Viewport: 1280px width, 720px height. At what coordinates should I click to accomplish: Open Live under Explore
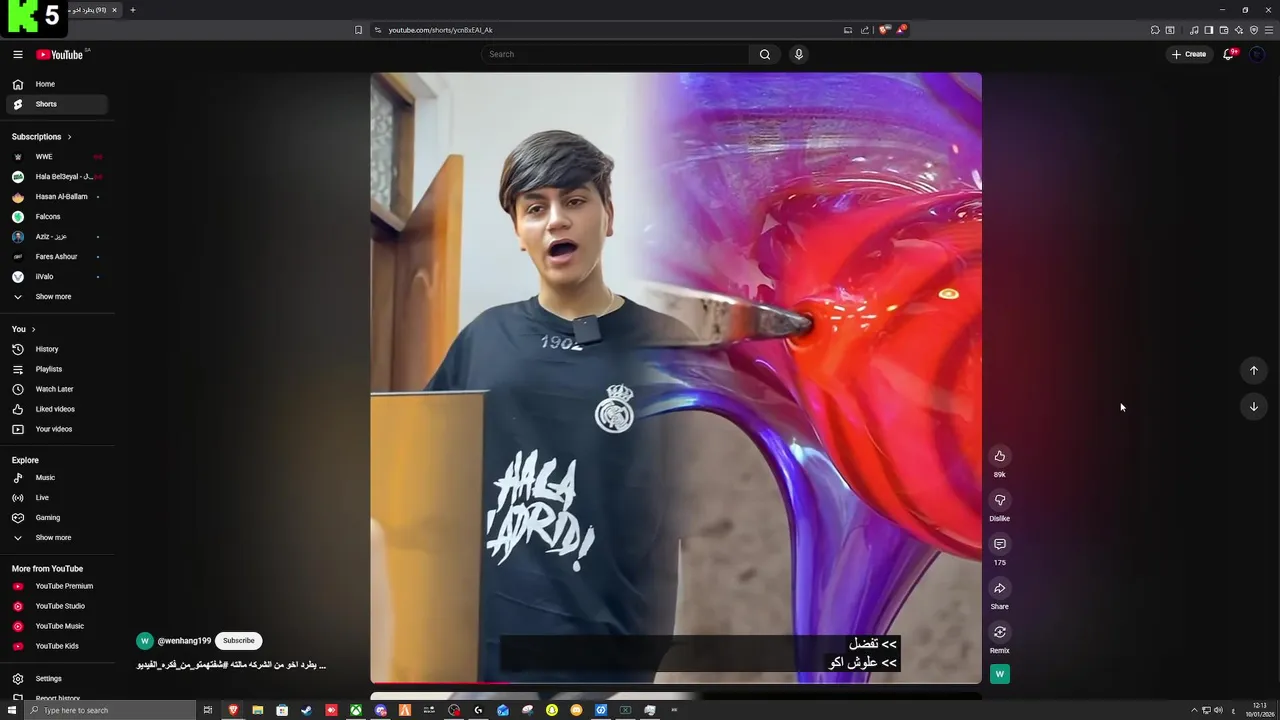(57, 498)
